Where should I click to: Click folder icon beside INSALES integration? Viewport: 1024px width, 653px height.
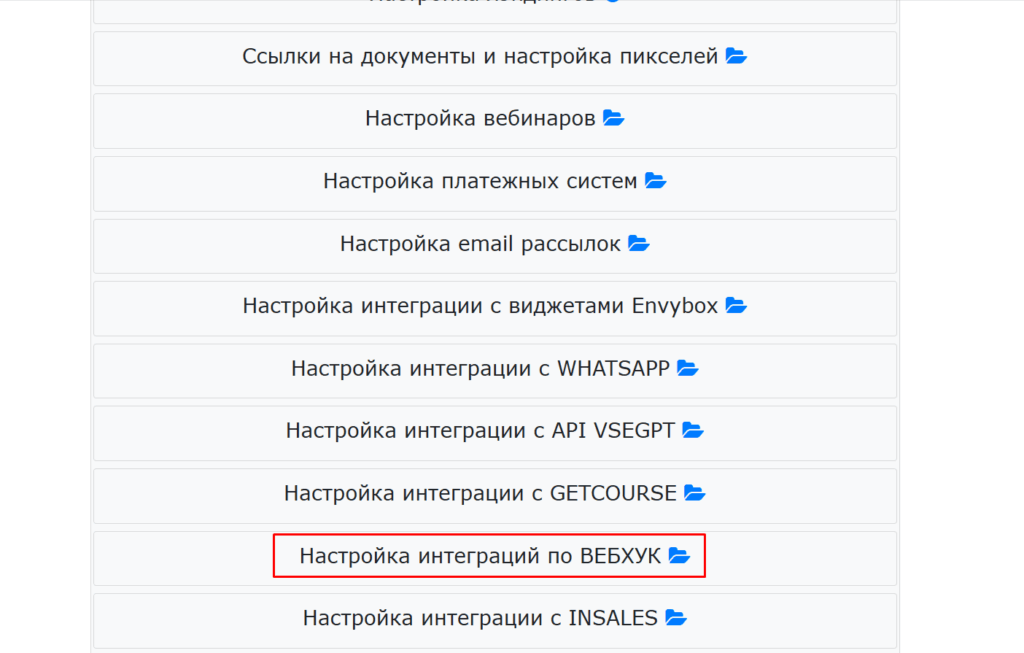pyautogui.click(x=676, y=618)
